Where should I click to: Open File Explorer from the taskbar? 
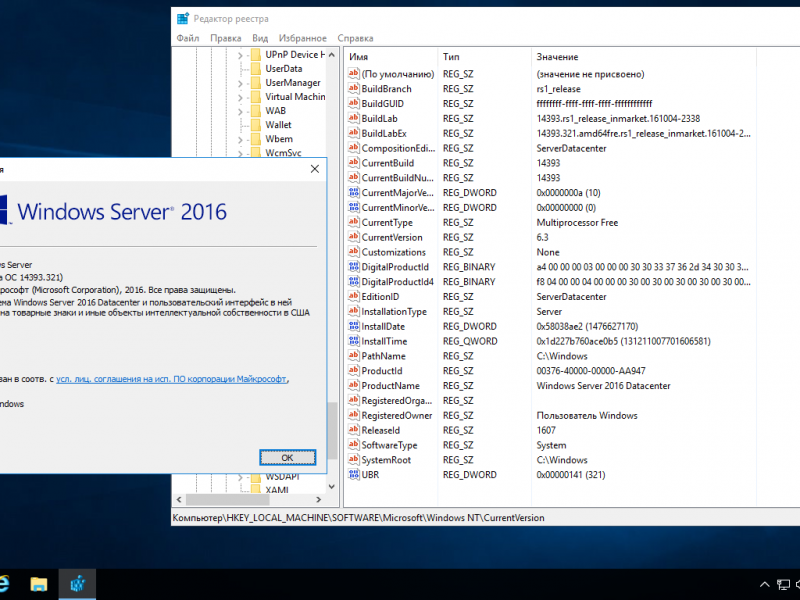click(39, 584)
